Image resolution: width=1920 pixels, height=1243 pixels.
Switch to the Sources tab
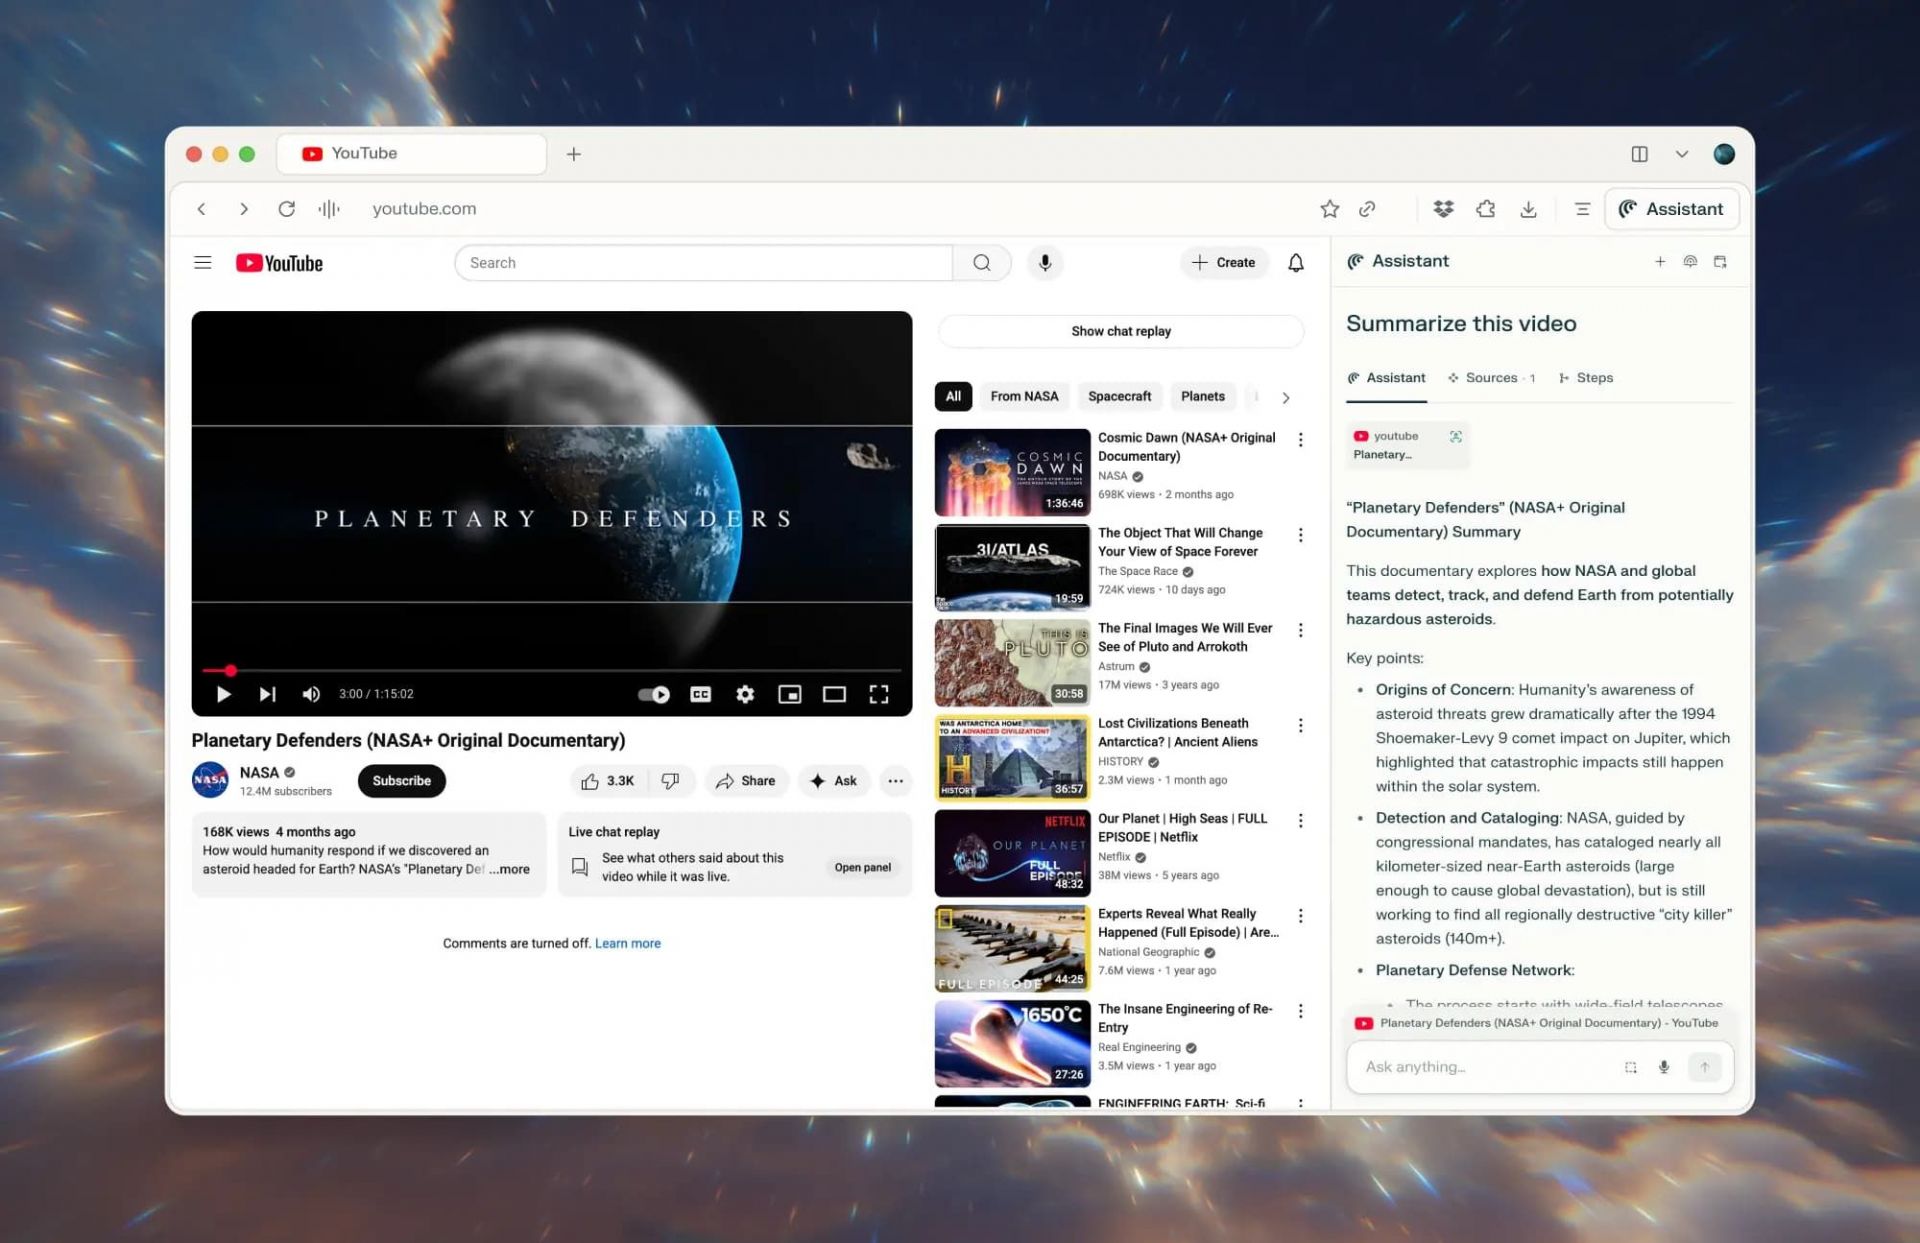coord(1490,378)
